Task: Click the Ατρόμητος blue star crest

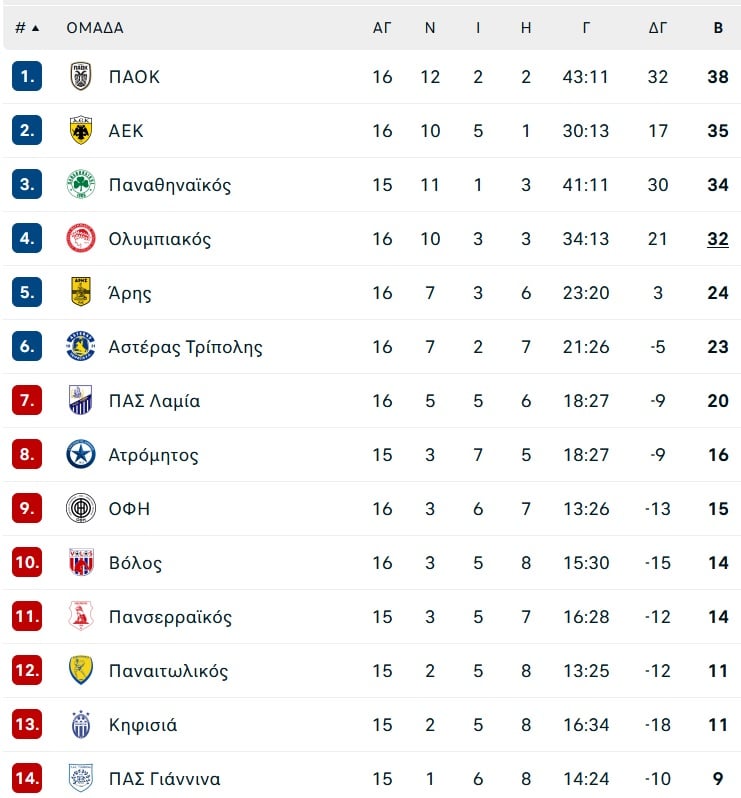Action: (81, 454)
